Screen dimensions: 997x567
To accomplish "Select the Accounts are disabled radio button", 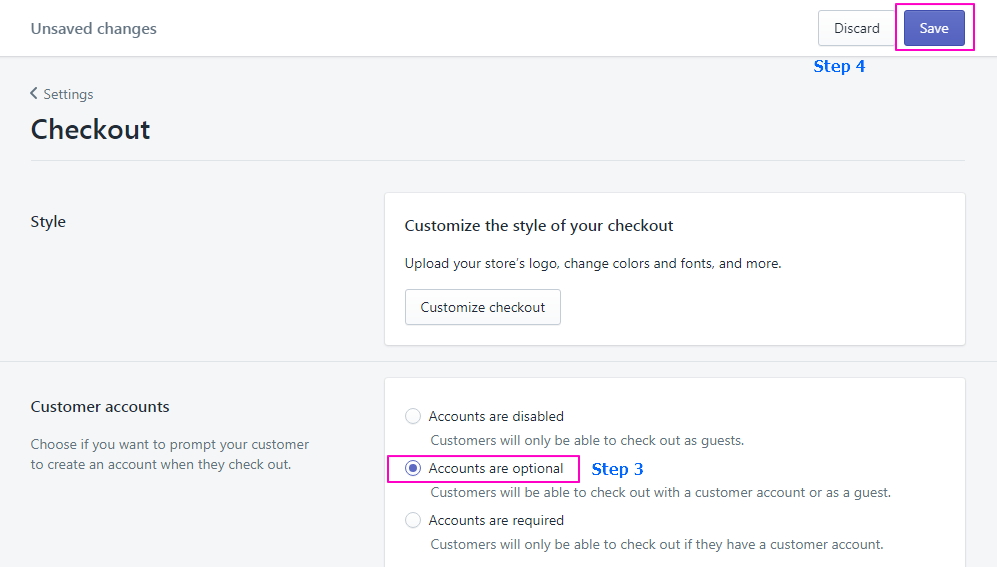I will (413, 416).
